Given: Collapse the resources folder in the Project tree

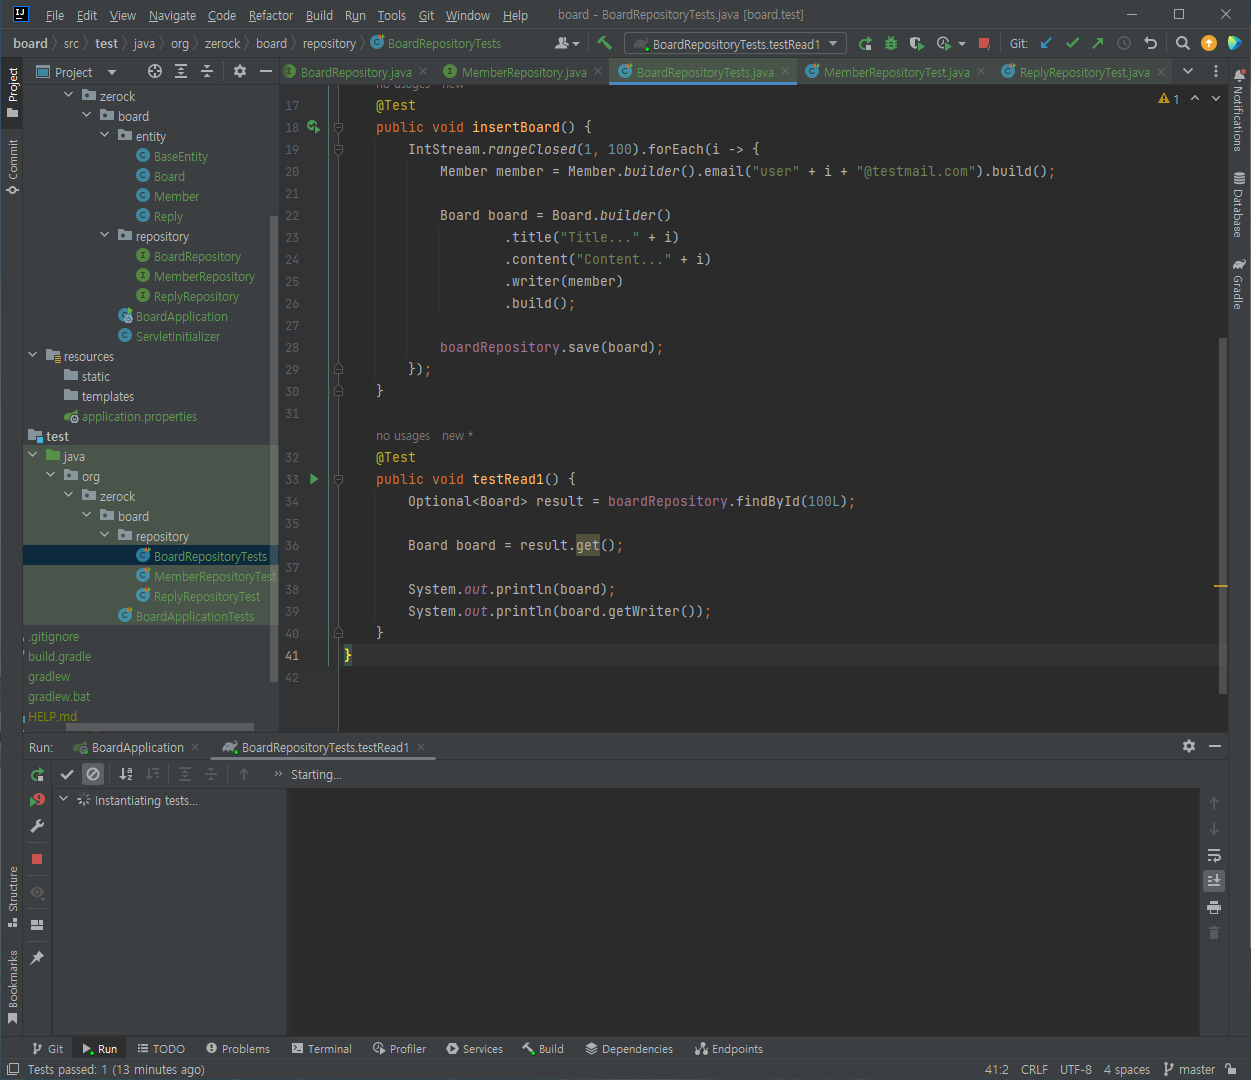Looking at the screenshot, I should click(x=33, y=355).
